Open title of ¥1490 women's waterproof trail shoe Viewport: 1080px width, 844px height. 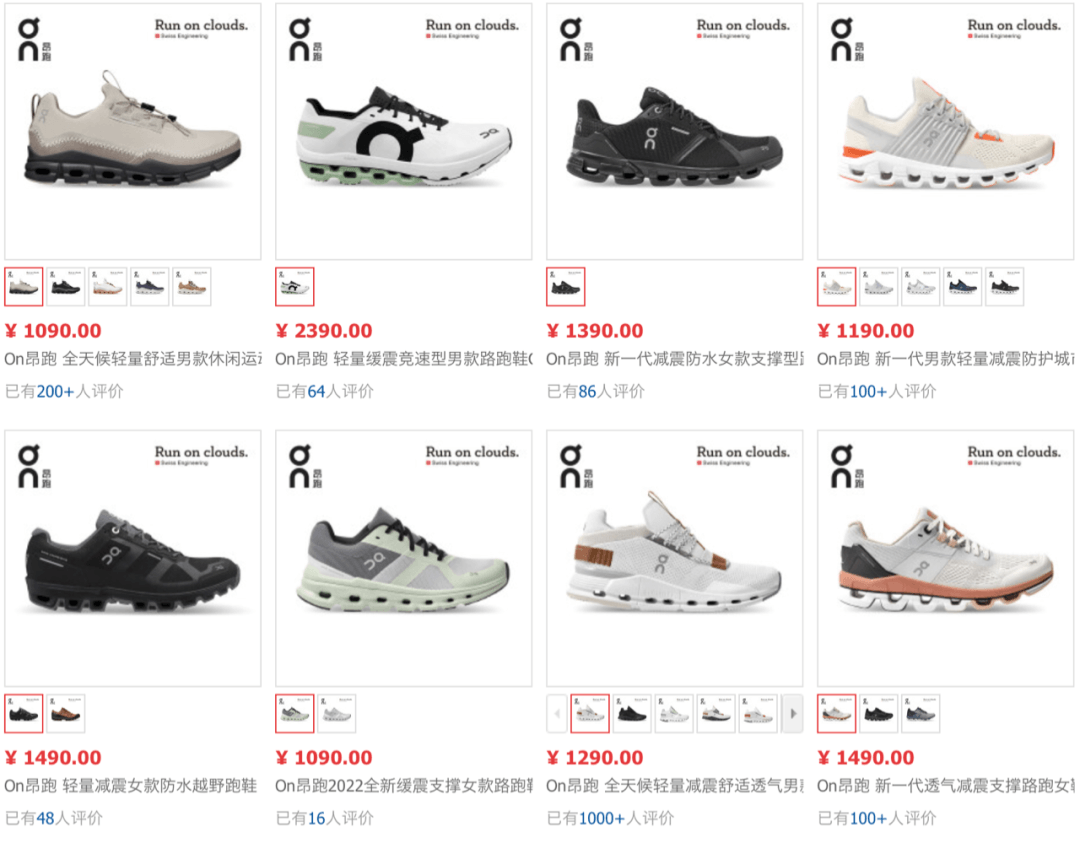coord(131,786)
